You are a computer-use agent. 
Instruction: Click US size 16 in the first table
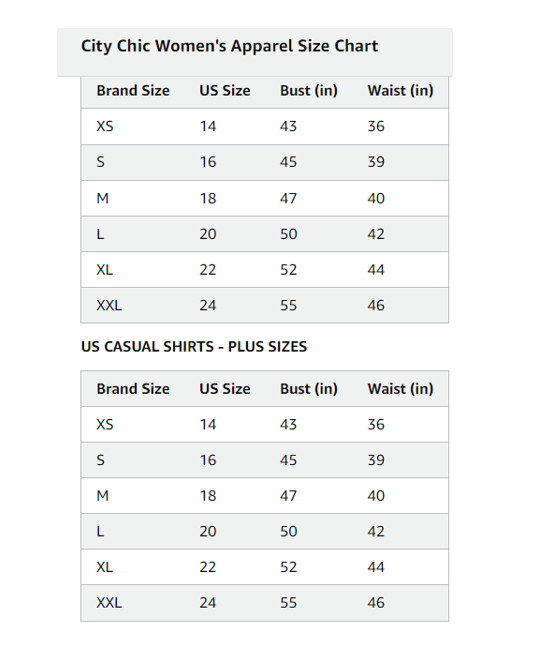(208, 162)
